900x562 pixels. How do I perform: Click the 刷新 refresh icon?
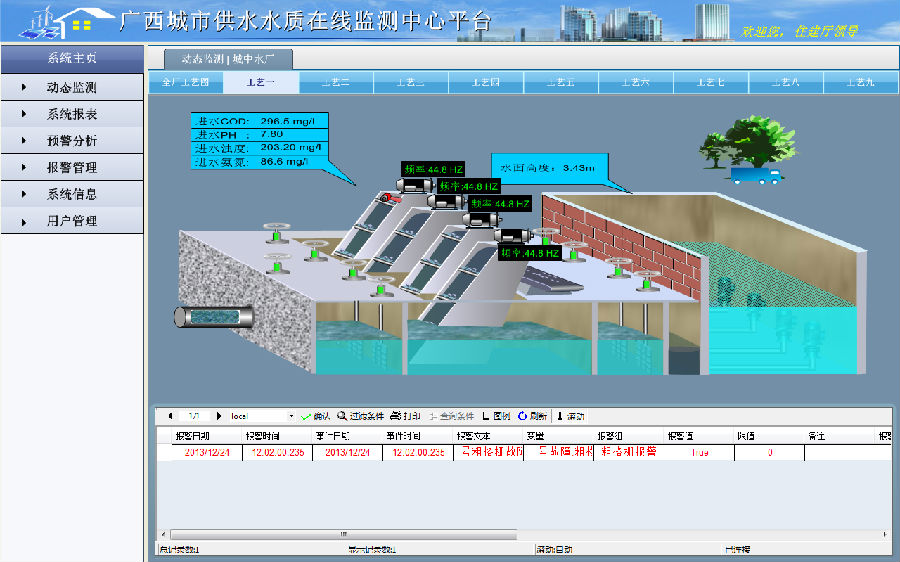(522, 416)
